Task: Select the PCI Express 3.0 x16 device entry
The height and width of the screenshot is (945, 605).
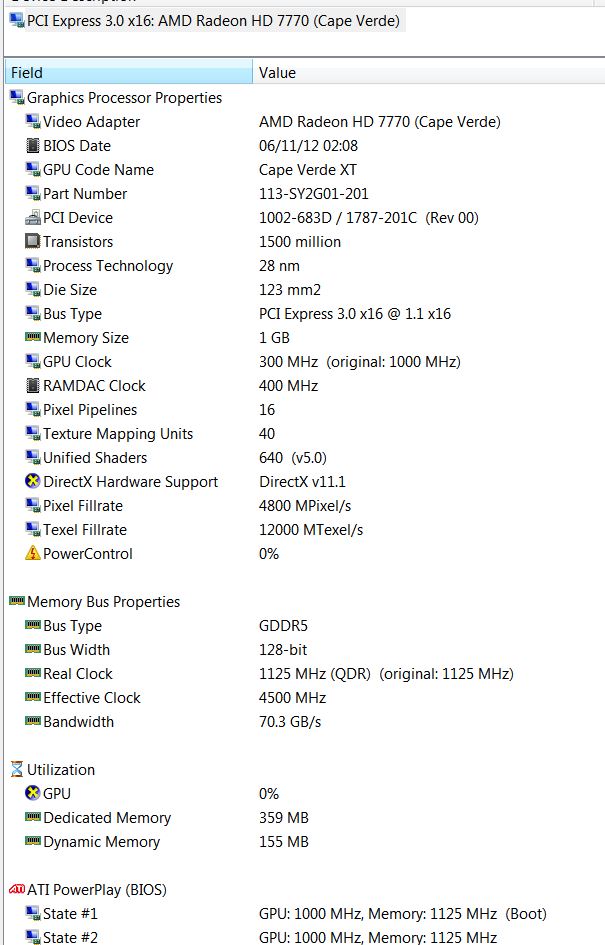Action: pos(205,20)
